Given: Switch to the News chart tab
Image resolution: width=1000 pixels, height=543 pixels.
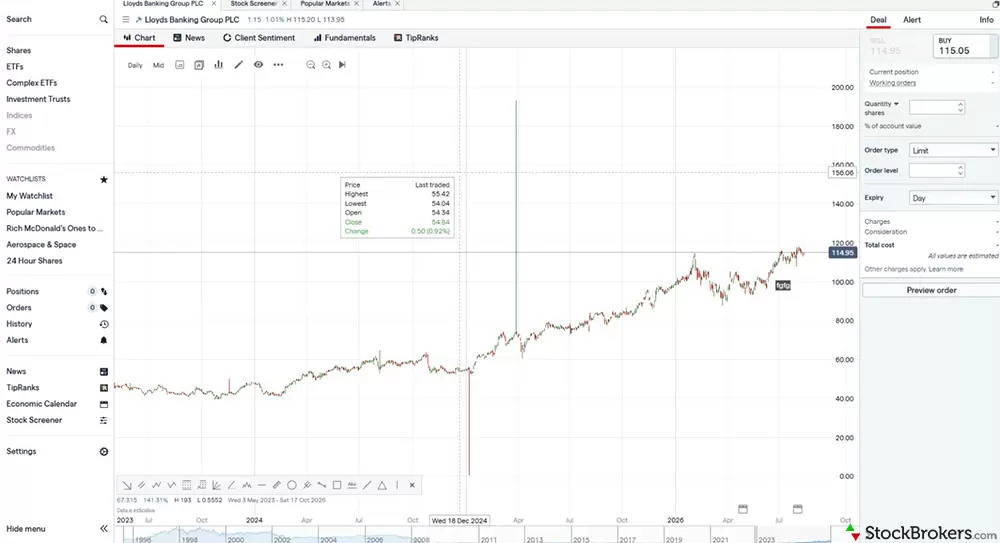Looking at the screenshot, I should click(x=189, y=38).
